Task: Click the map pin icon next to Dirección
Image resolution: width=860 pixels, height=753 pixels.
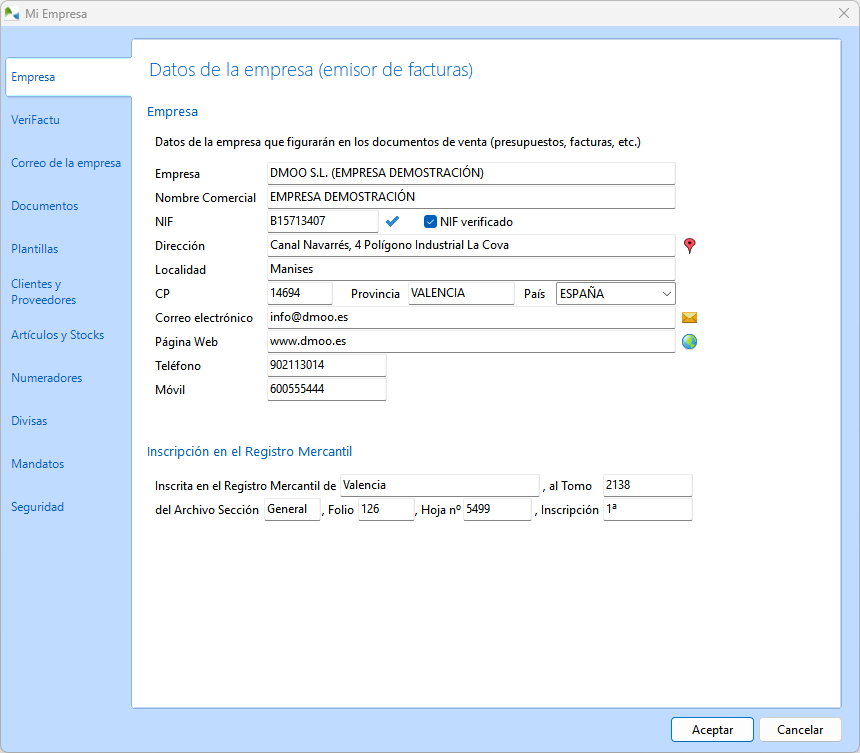Action: coord(689,245)
